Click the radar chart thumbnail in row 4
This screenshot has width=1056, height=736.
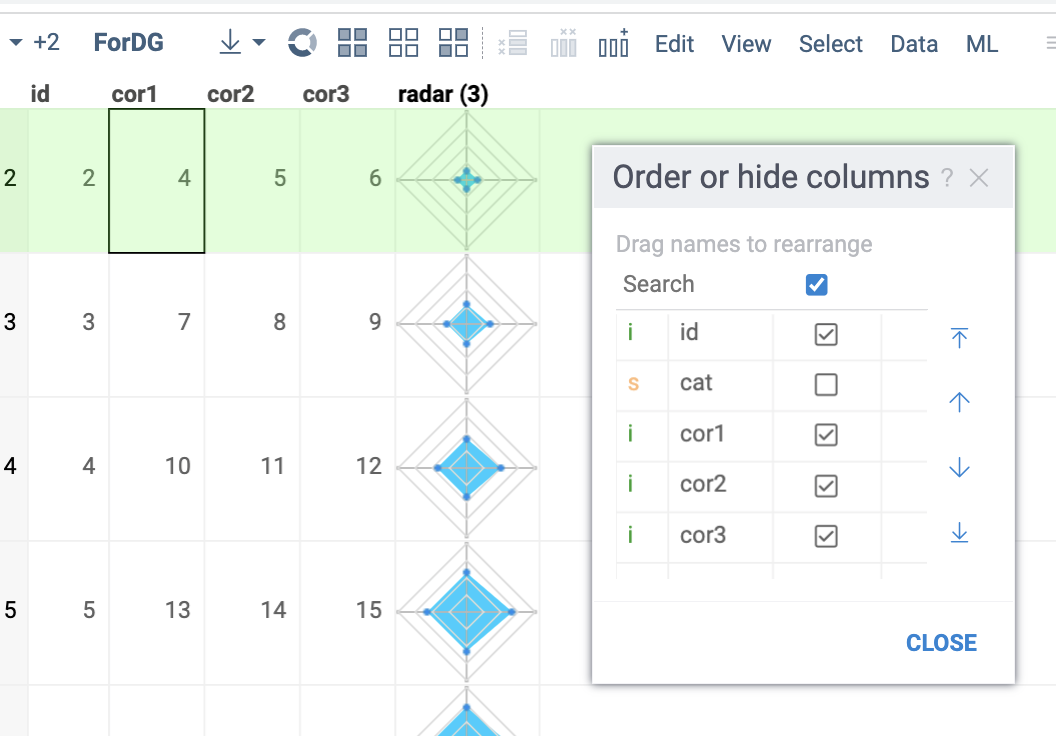coord(466,466)
